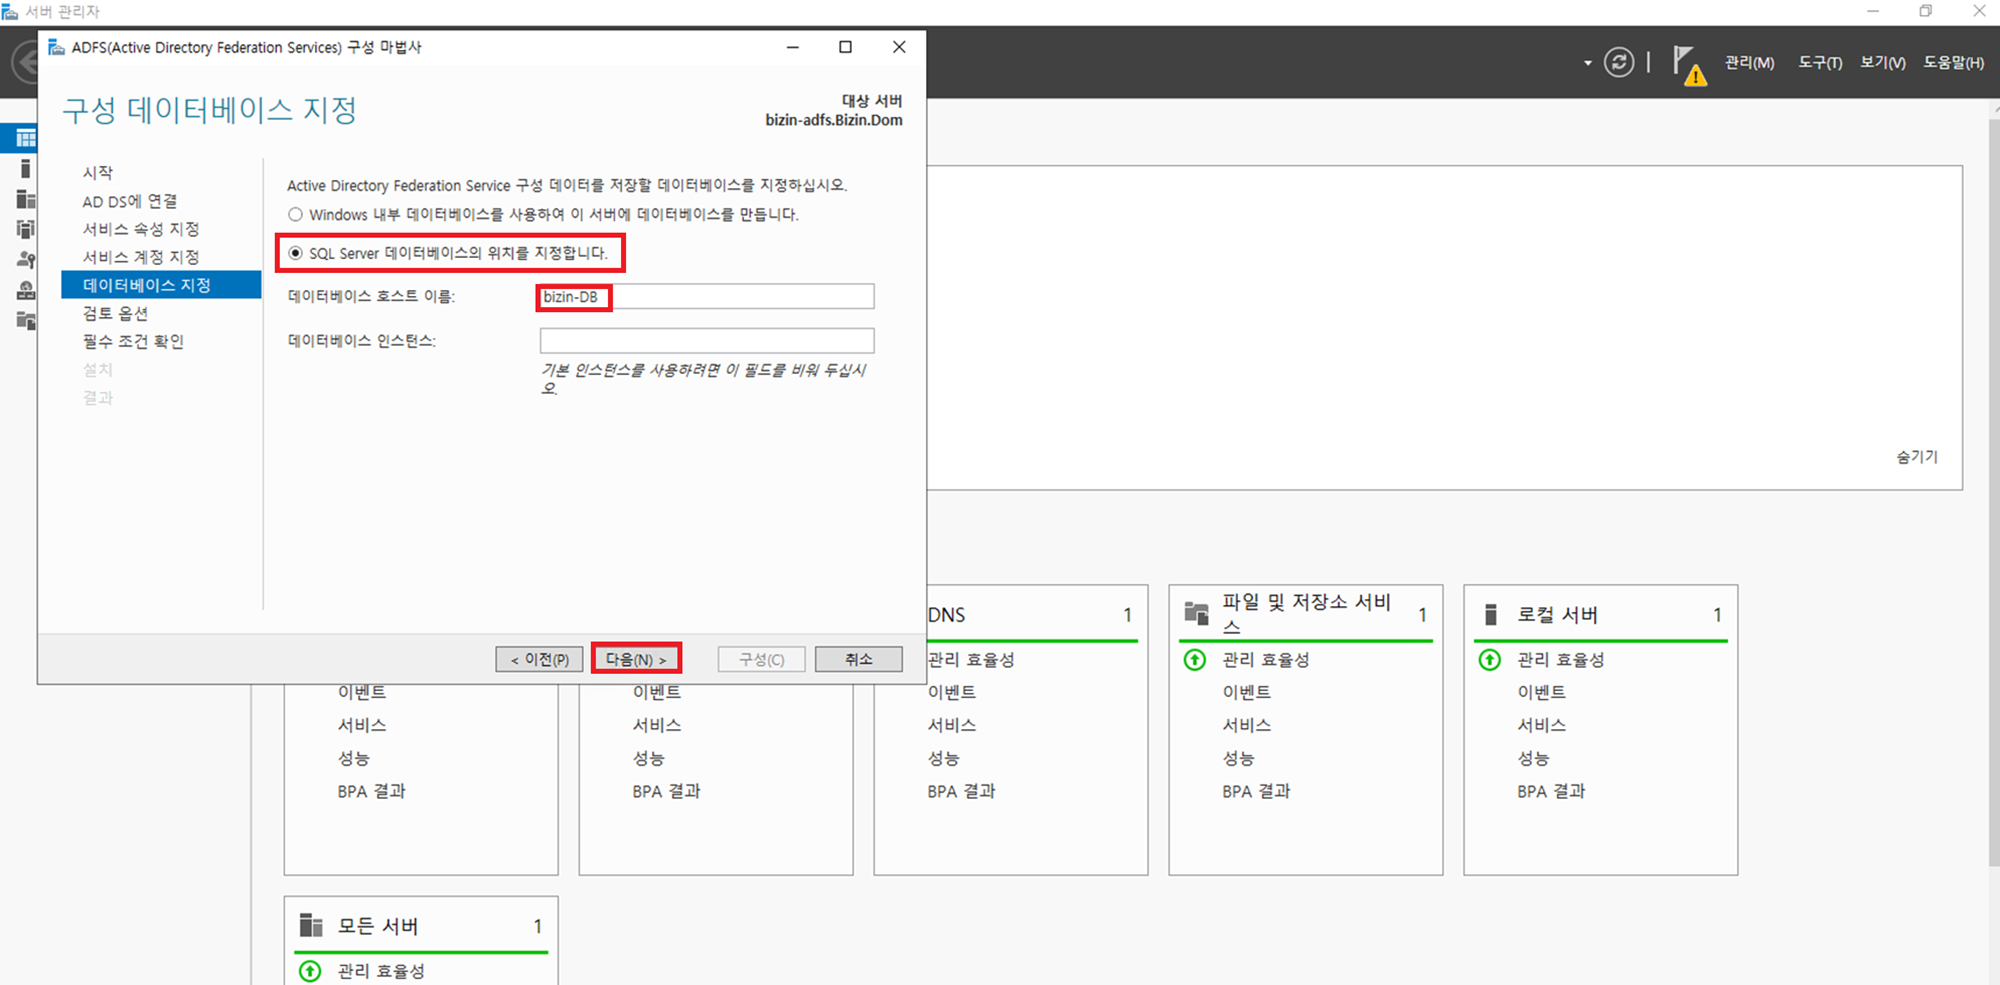Open 이벤트 in DNS tile
Screen dimensions: 2000x985
(x=952, y=692)
